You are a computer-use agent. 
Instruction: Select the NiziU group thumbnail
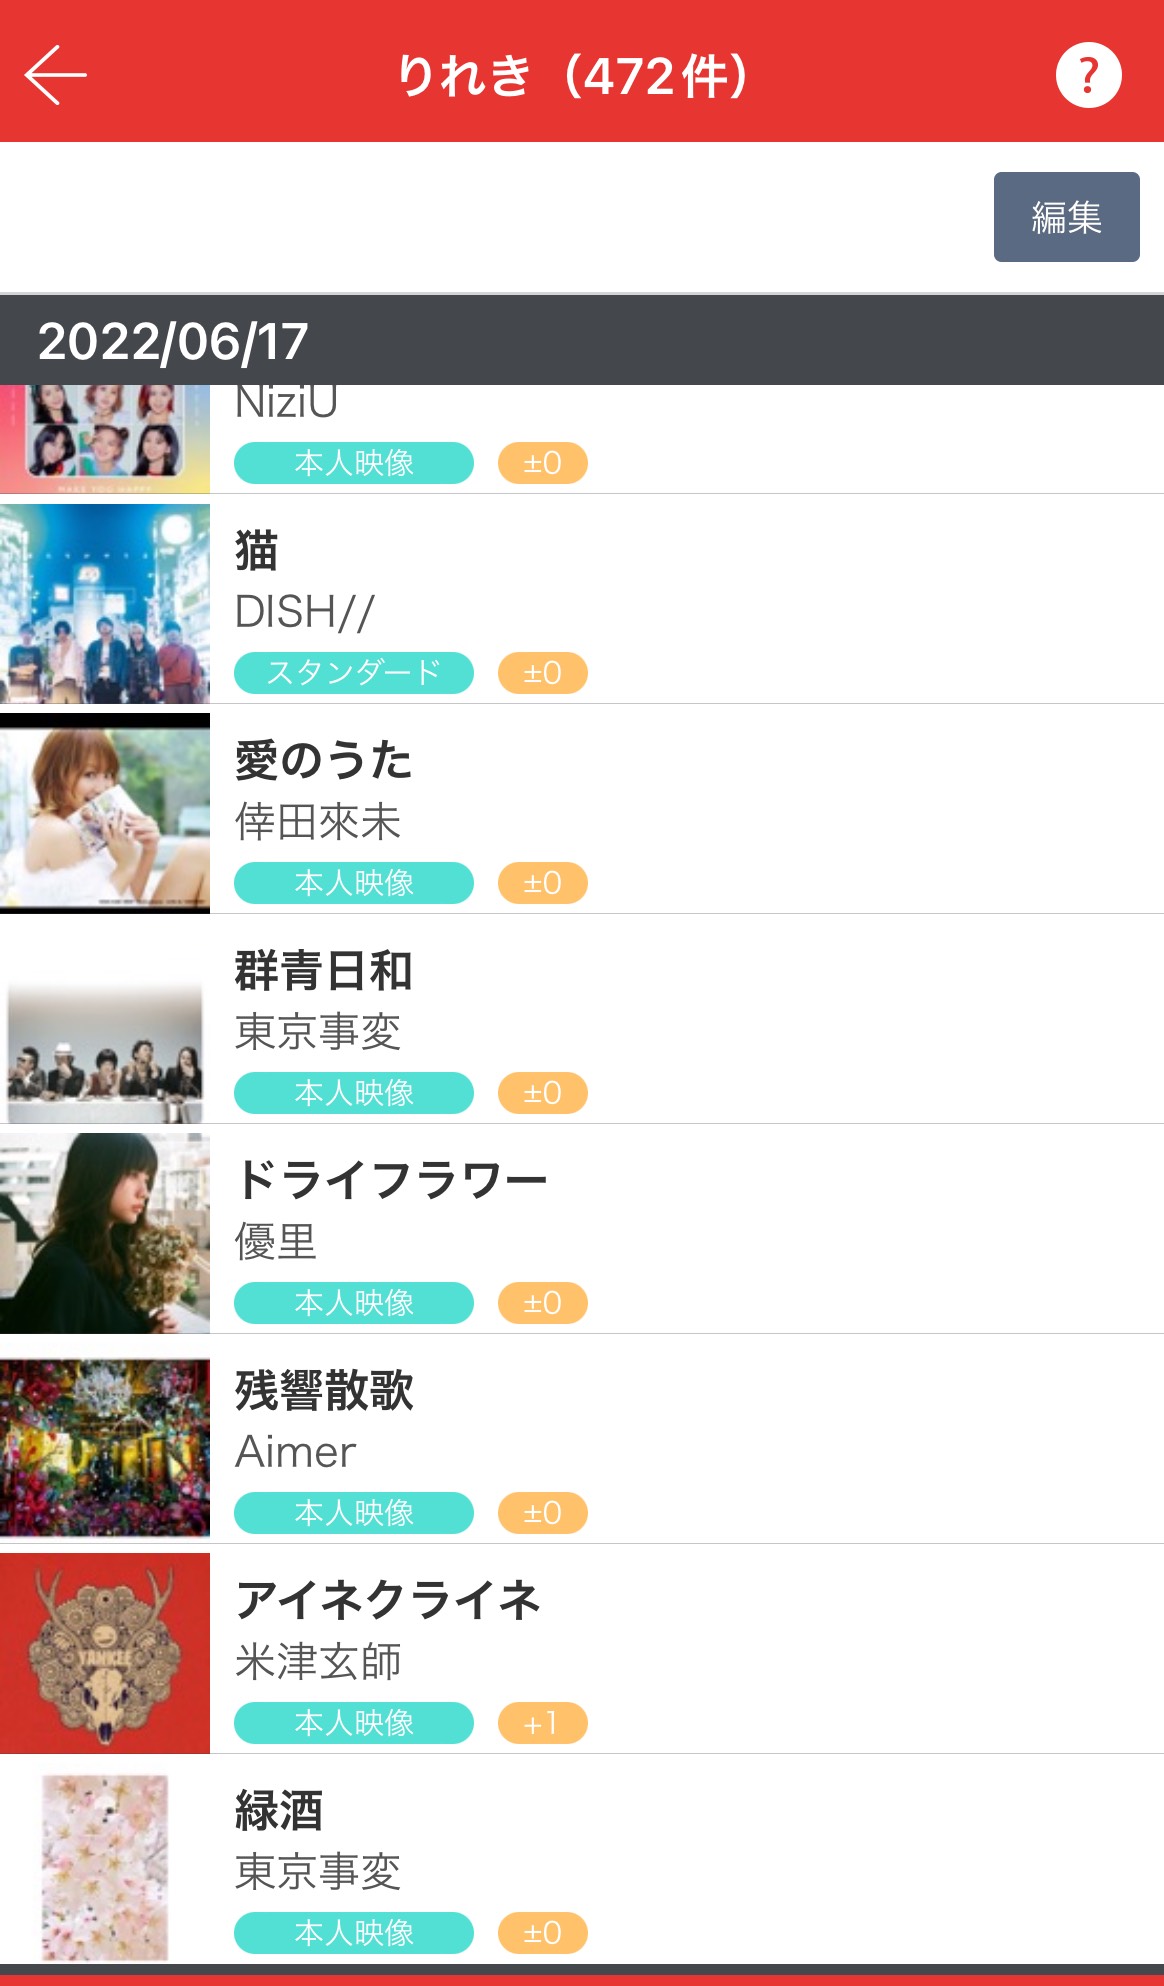pyautogui.click(x=105, y=438)
